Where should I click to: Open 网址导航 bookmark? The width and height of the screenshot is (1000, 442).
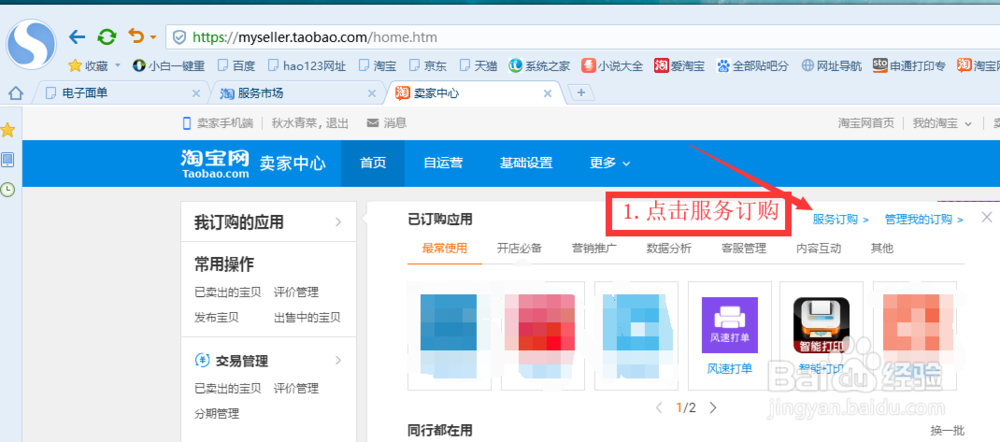832,66
